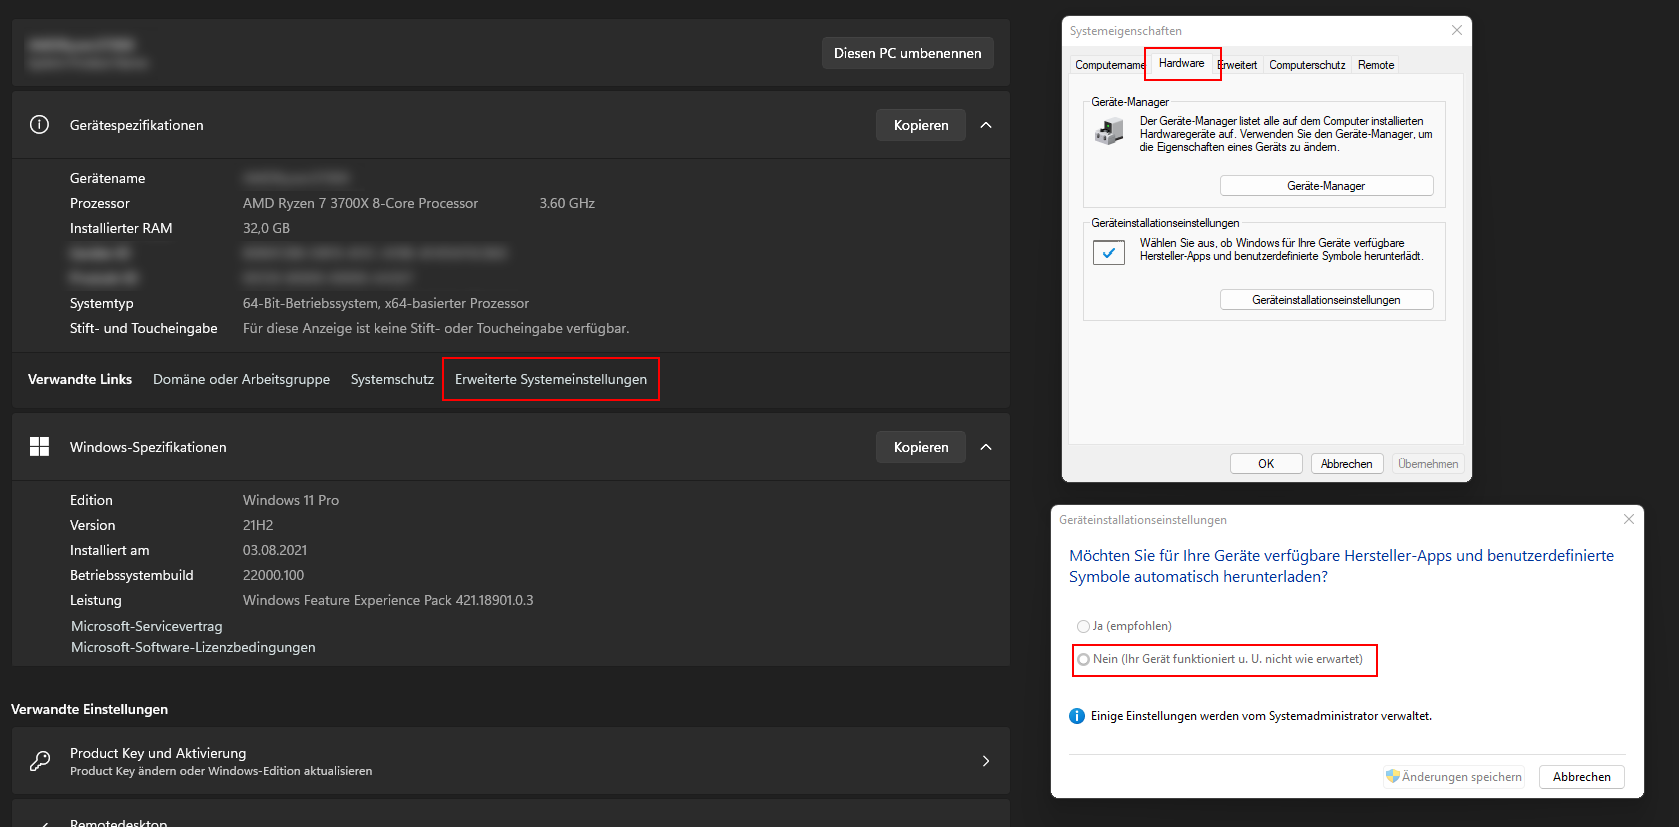Open Erweiterte Systemeinstellungen link

coord(551,379)
